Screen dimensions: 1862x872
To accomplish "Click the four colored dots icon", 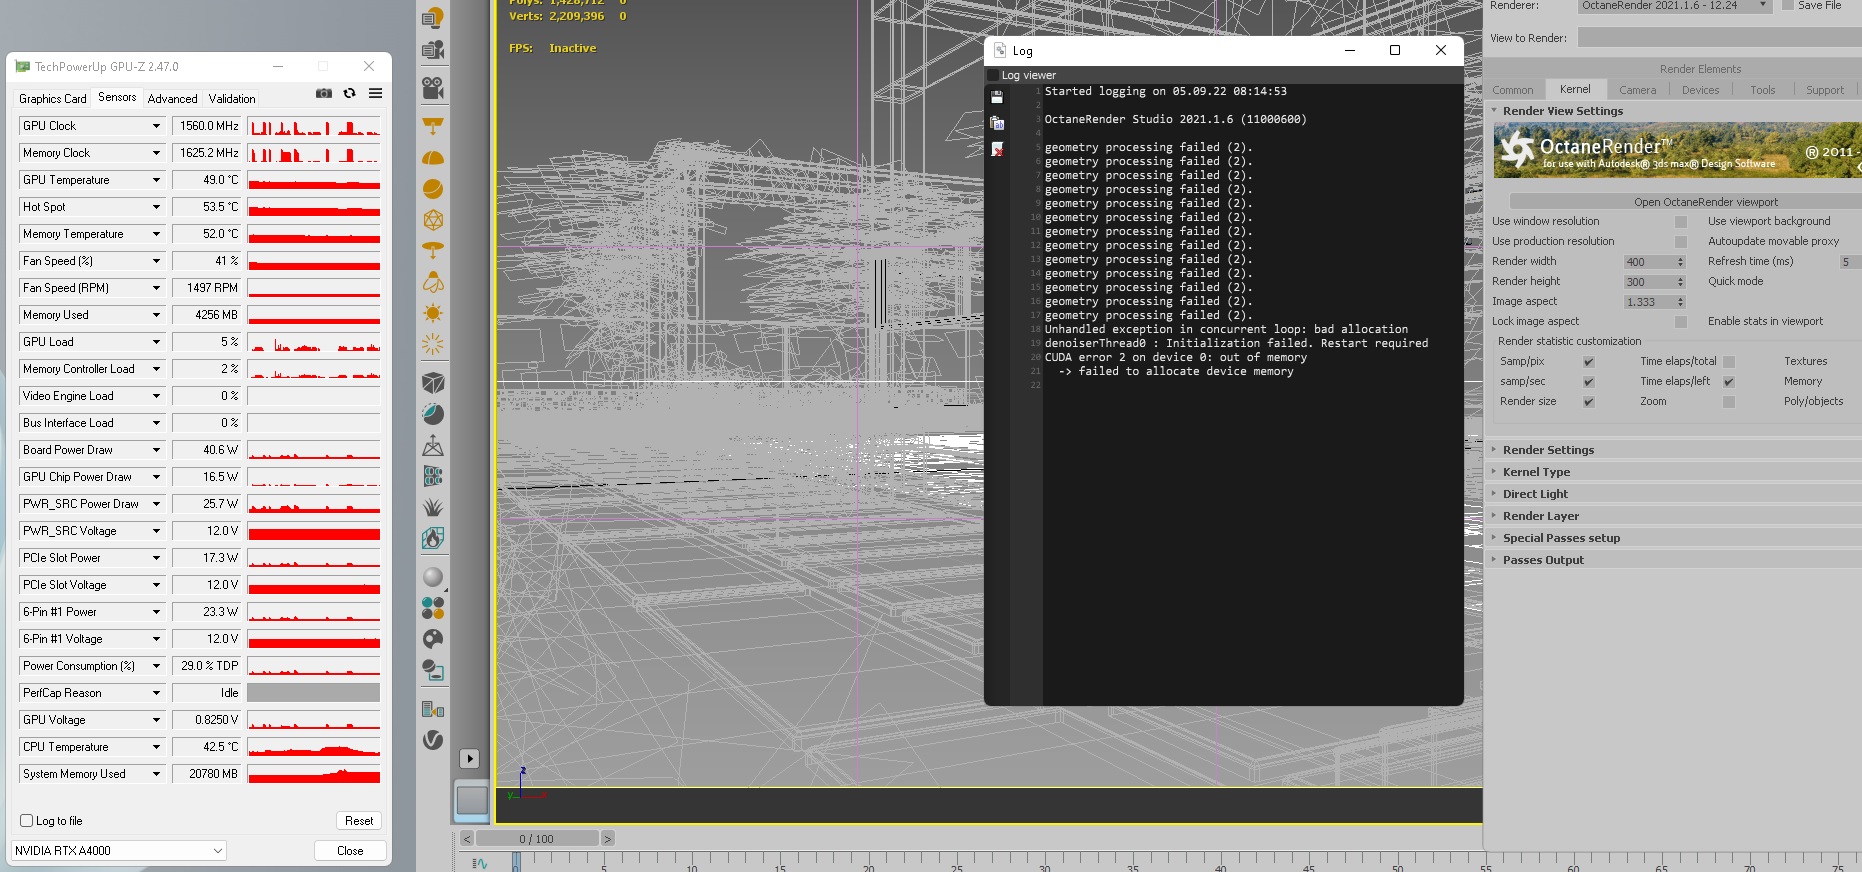I will click(433, 608).
